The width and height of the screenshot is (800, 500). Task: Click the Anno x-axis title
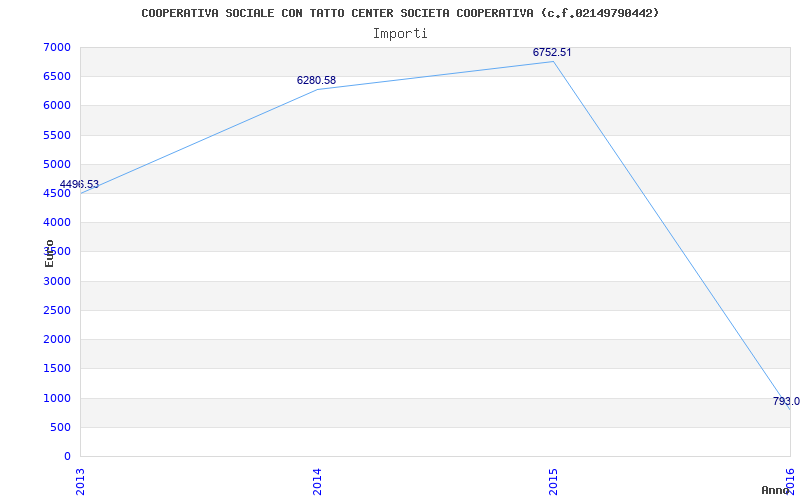pyautogui.click(x=775, y=490)
